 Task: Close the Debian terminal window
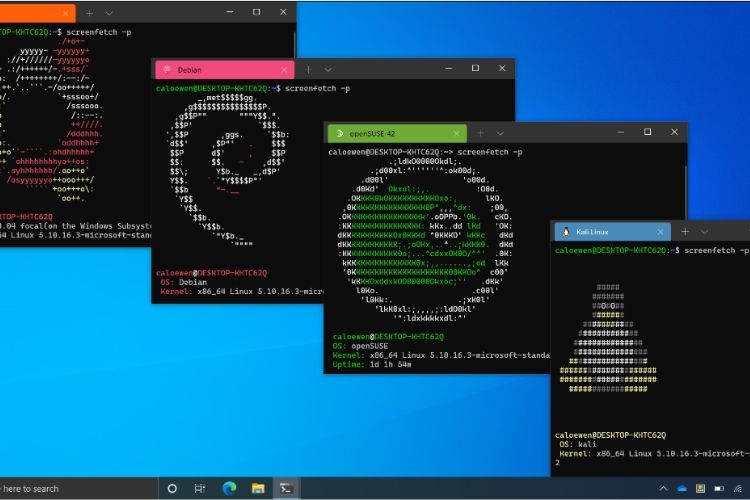[502, 68]
